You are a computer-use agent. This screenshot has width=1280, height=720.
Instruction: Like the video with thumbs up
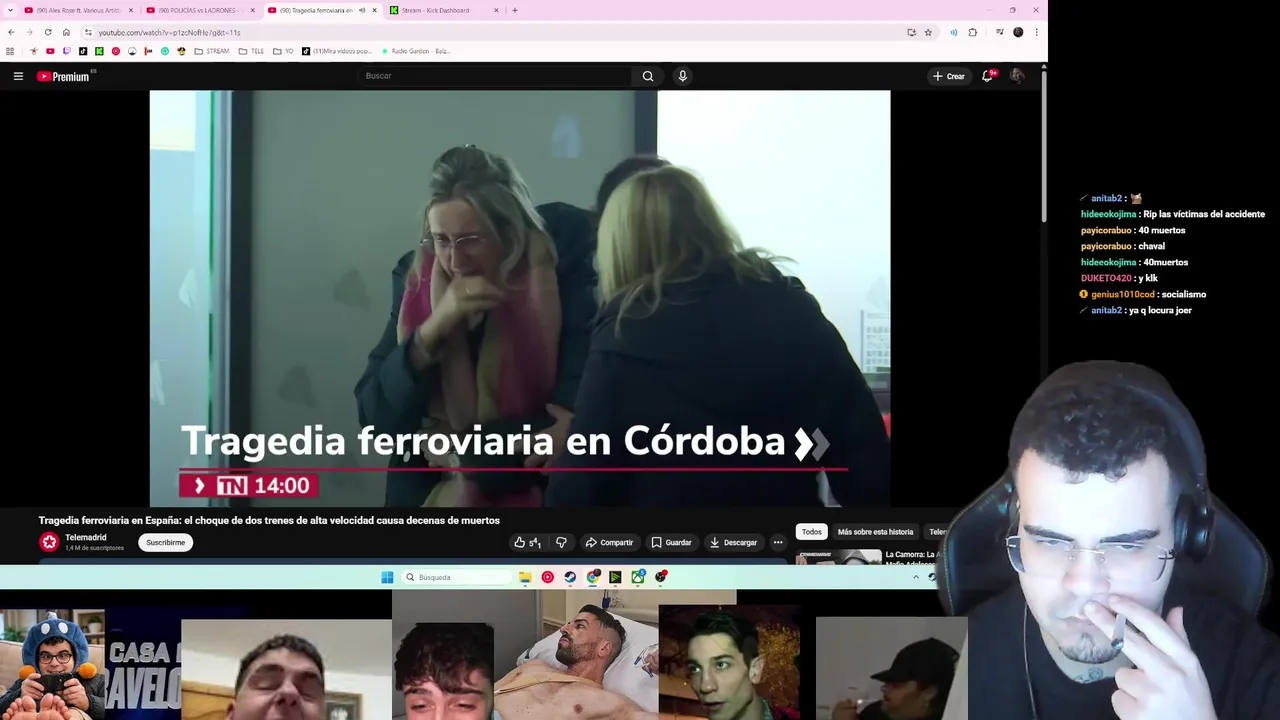click(x=527, y=542)
